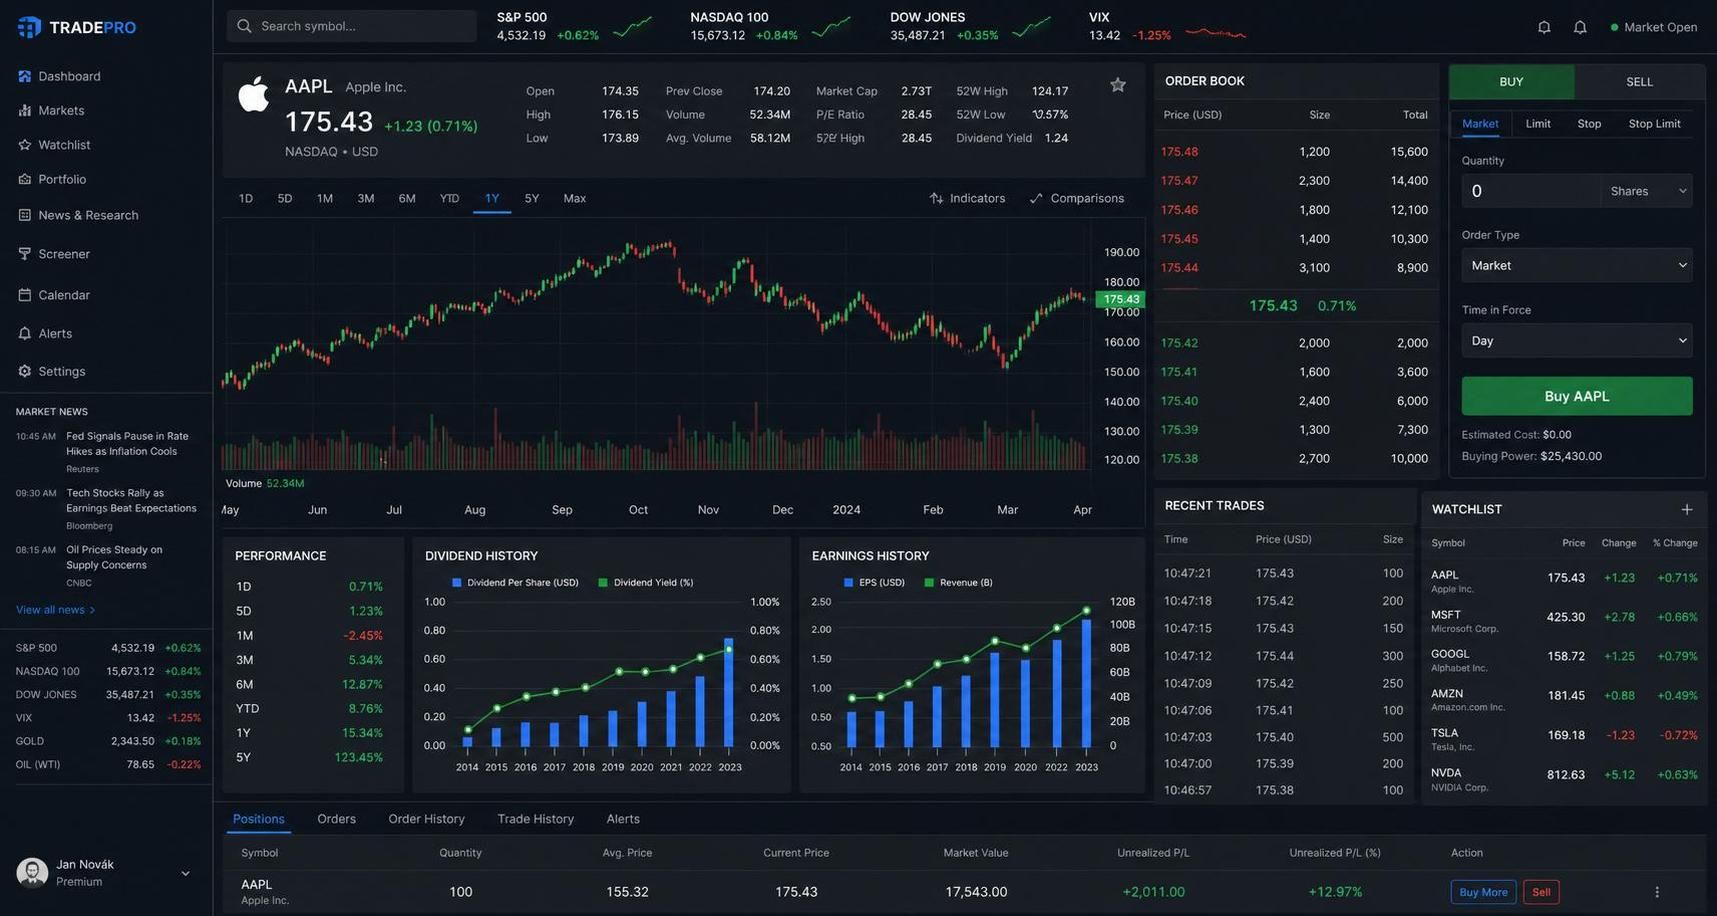
Task: Toggle Dividend Per Share legend swatch
Action: click(457, 583)
